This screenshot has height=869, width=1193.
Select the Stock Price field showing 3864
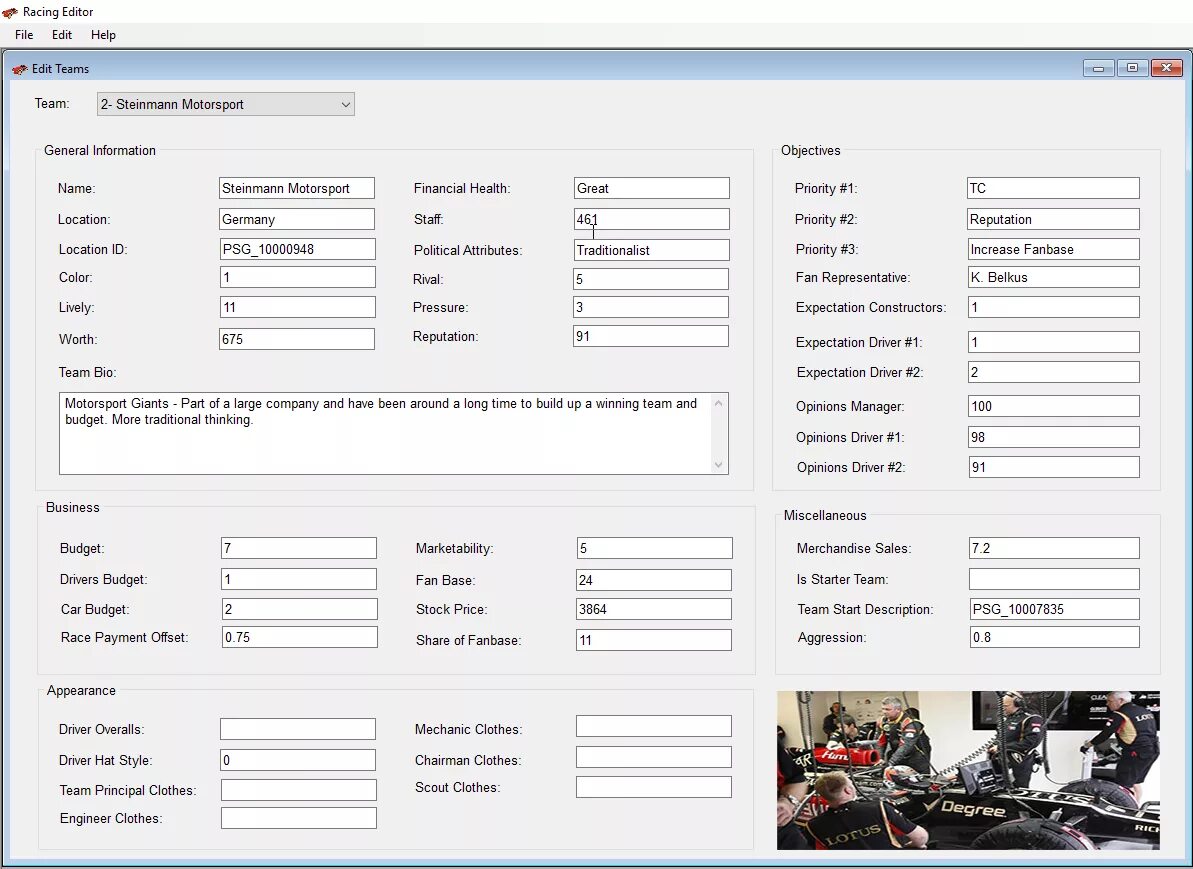point(653,608)
